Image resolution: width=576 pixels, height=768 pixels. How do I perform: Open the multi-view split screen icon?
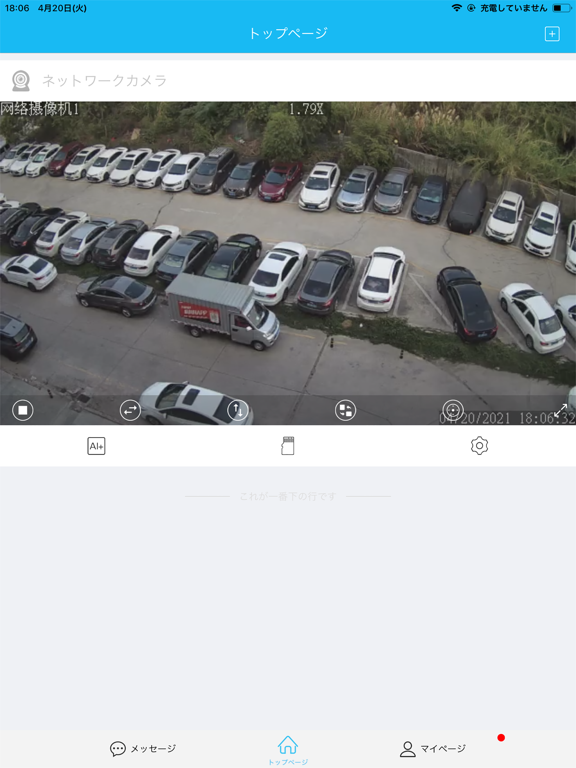[345, 410]
